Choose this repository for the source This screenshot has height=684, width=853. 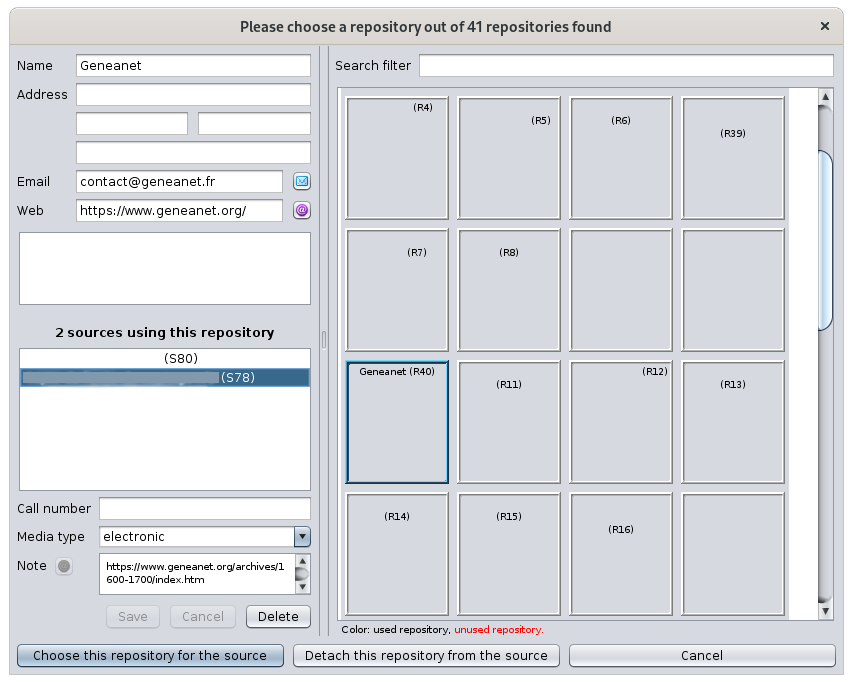150,656
